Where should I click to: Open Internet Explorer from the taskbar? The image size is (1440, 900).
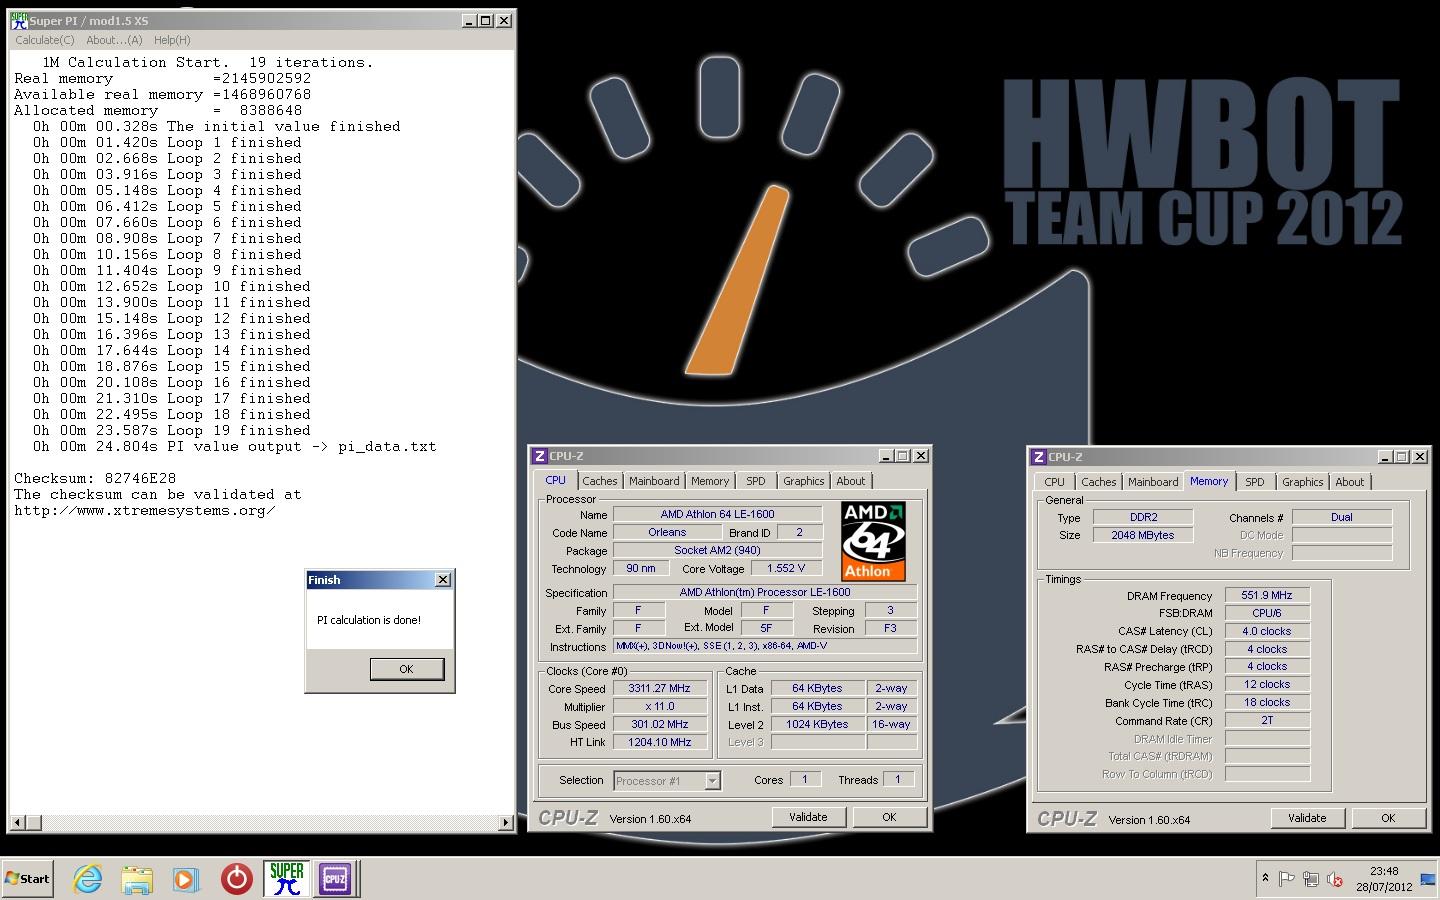point(88,879)
